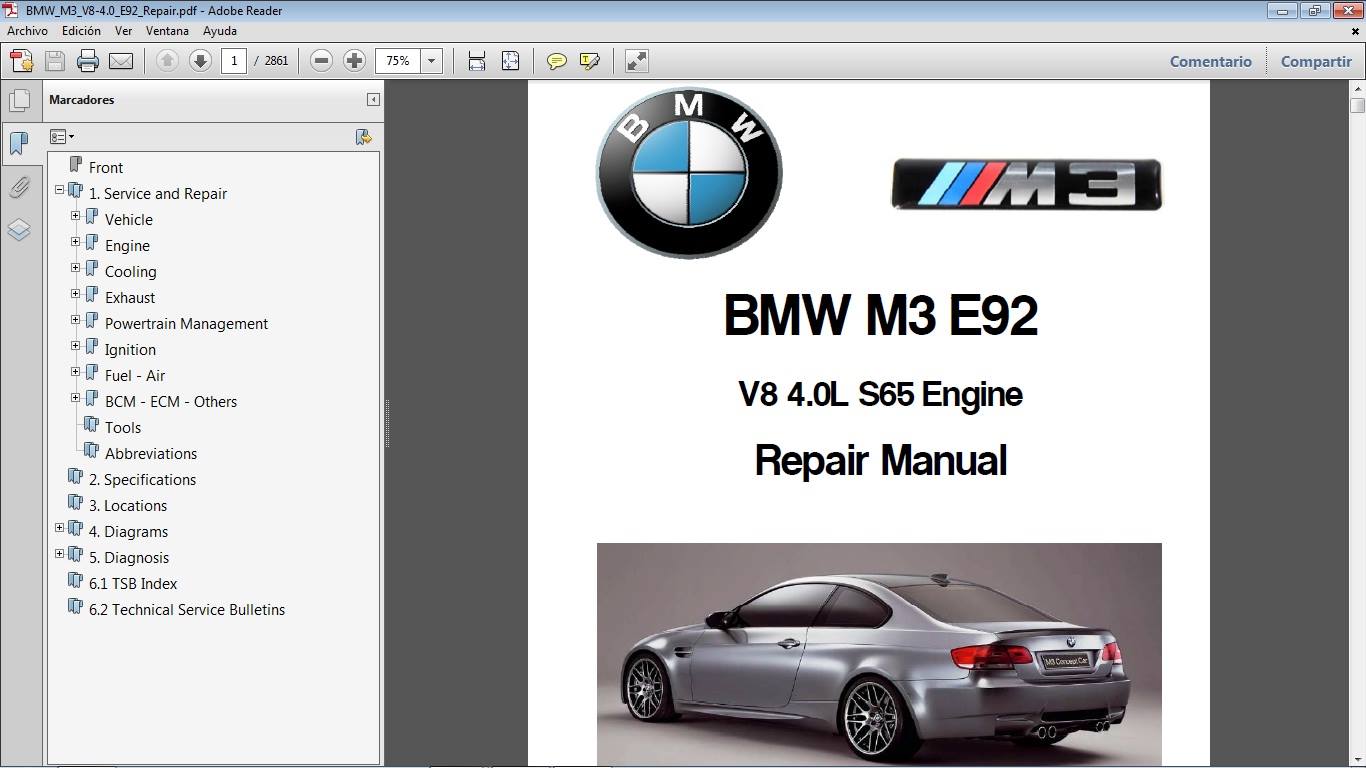1366x768 pixels.
Task: Collapse the Marcadores navigation pane
Action: pyautogui.click(x=373, y=100)
